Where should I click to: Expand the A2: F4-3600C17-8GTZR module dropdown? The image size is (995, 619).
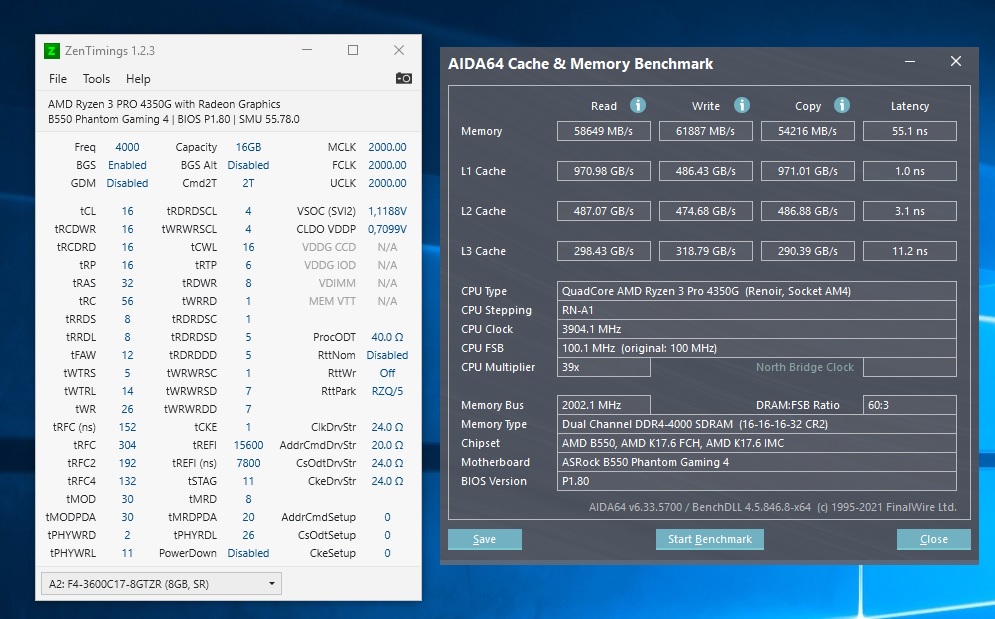pos(161,583)
